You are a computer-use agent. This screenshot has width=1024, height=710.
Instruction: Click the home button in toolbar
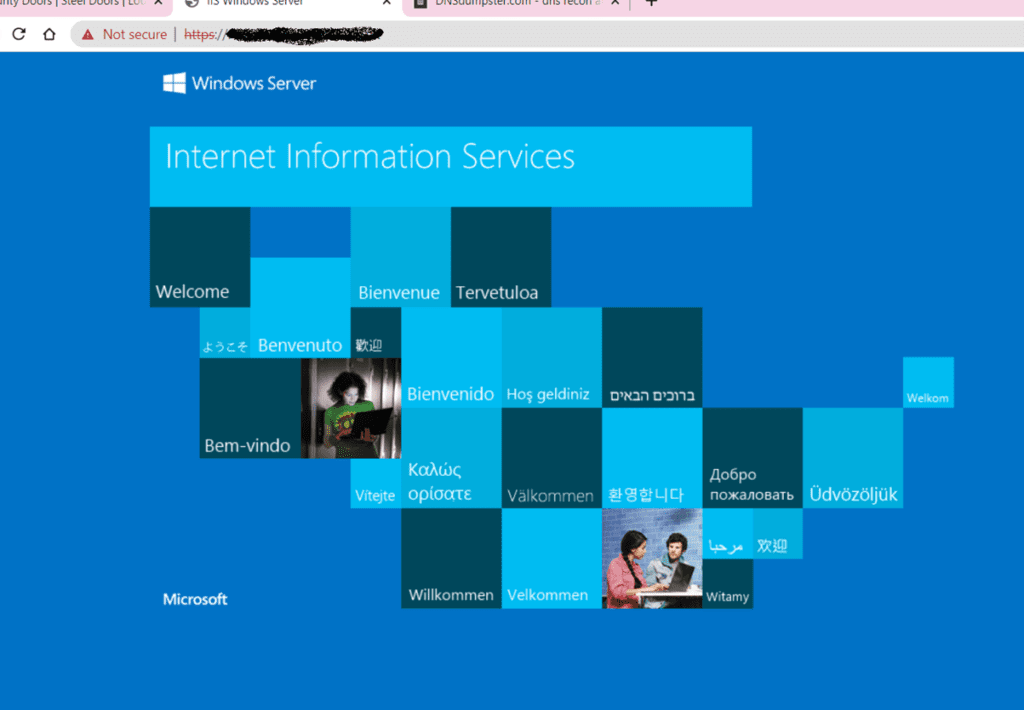[49, 34]
